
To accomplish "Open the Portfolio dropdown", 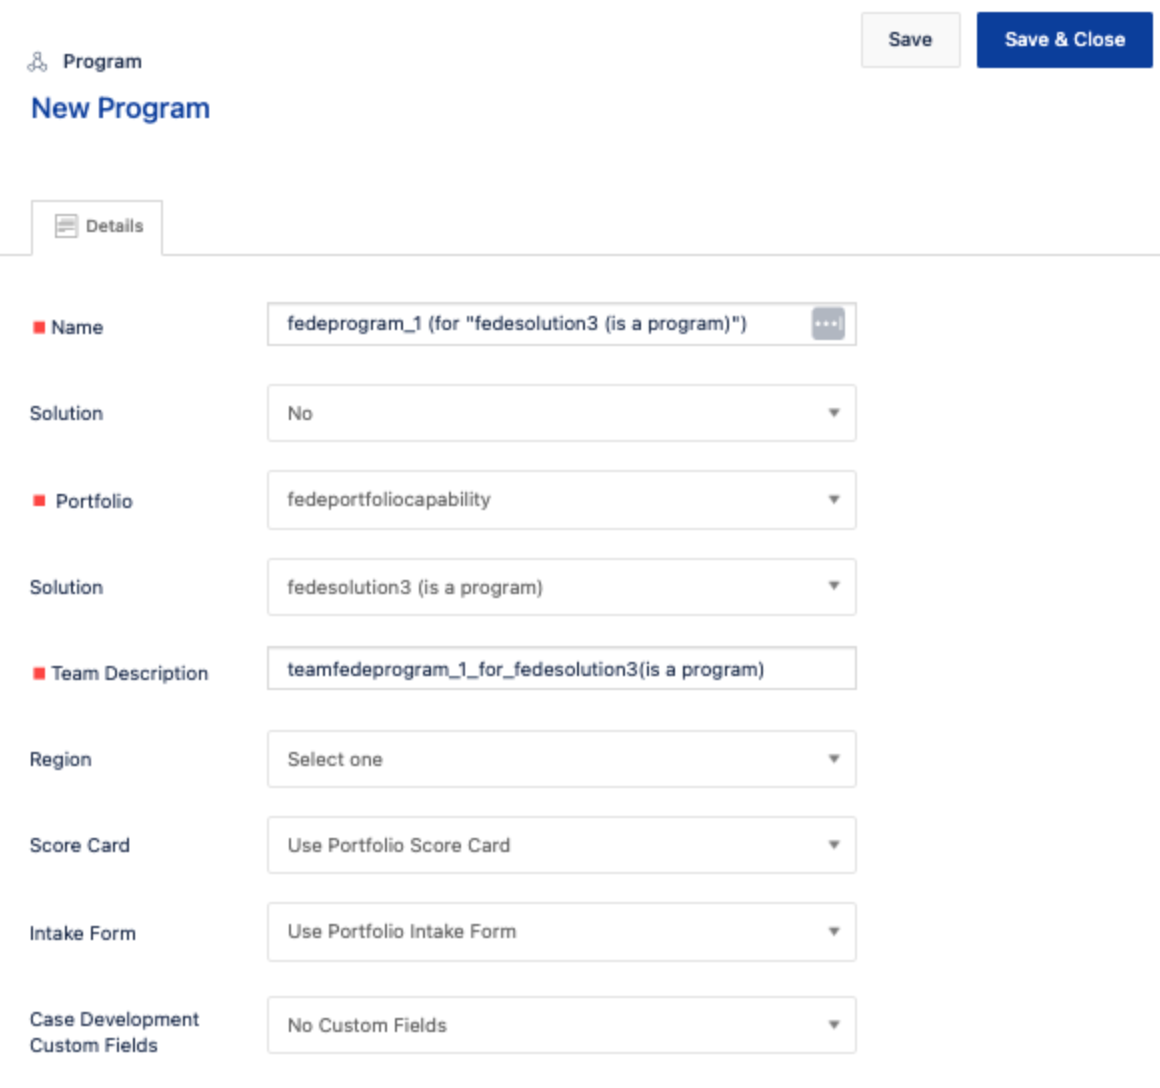I will point(562,500).
